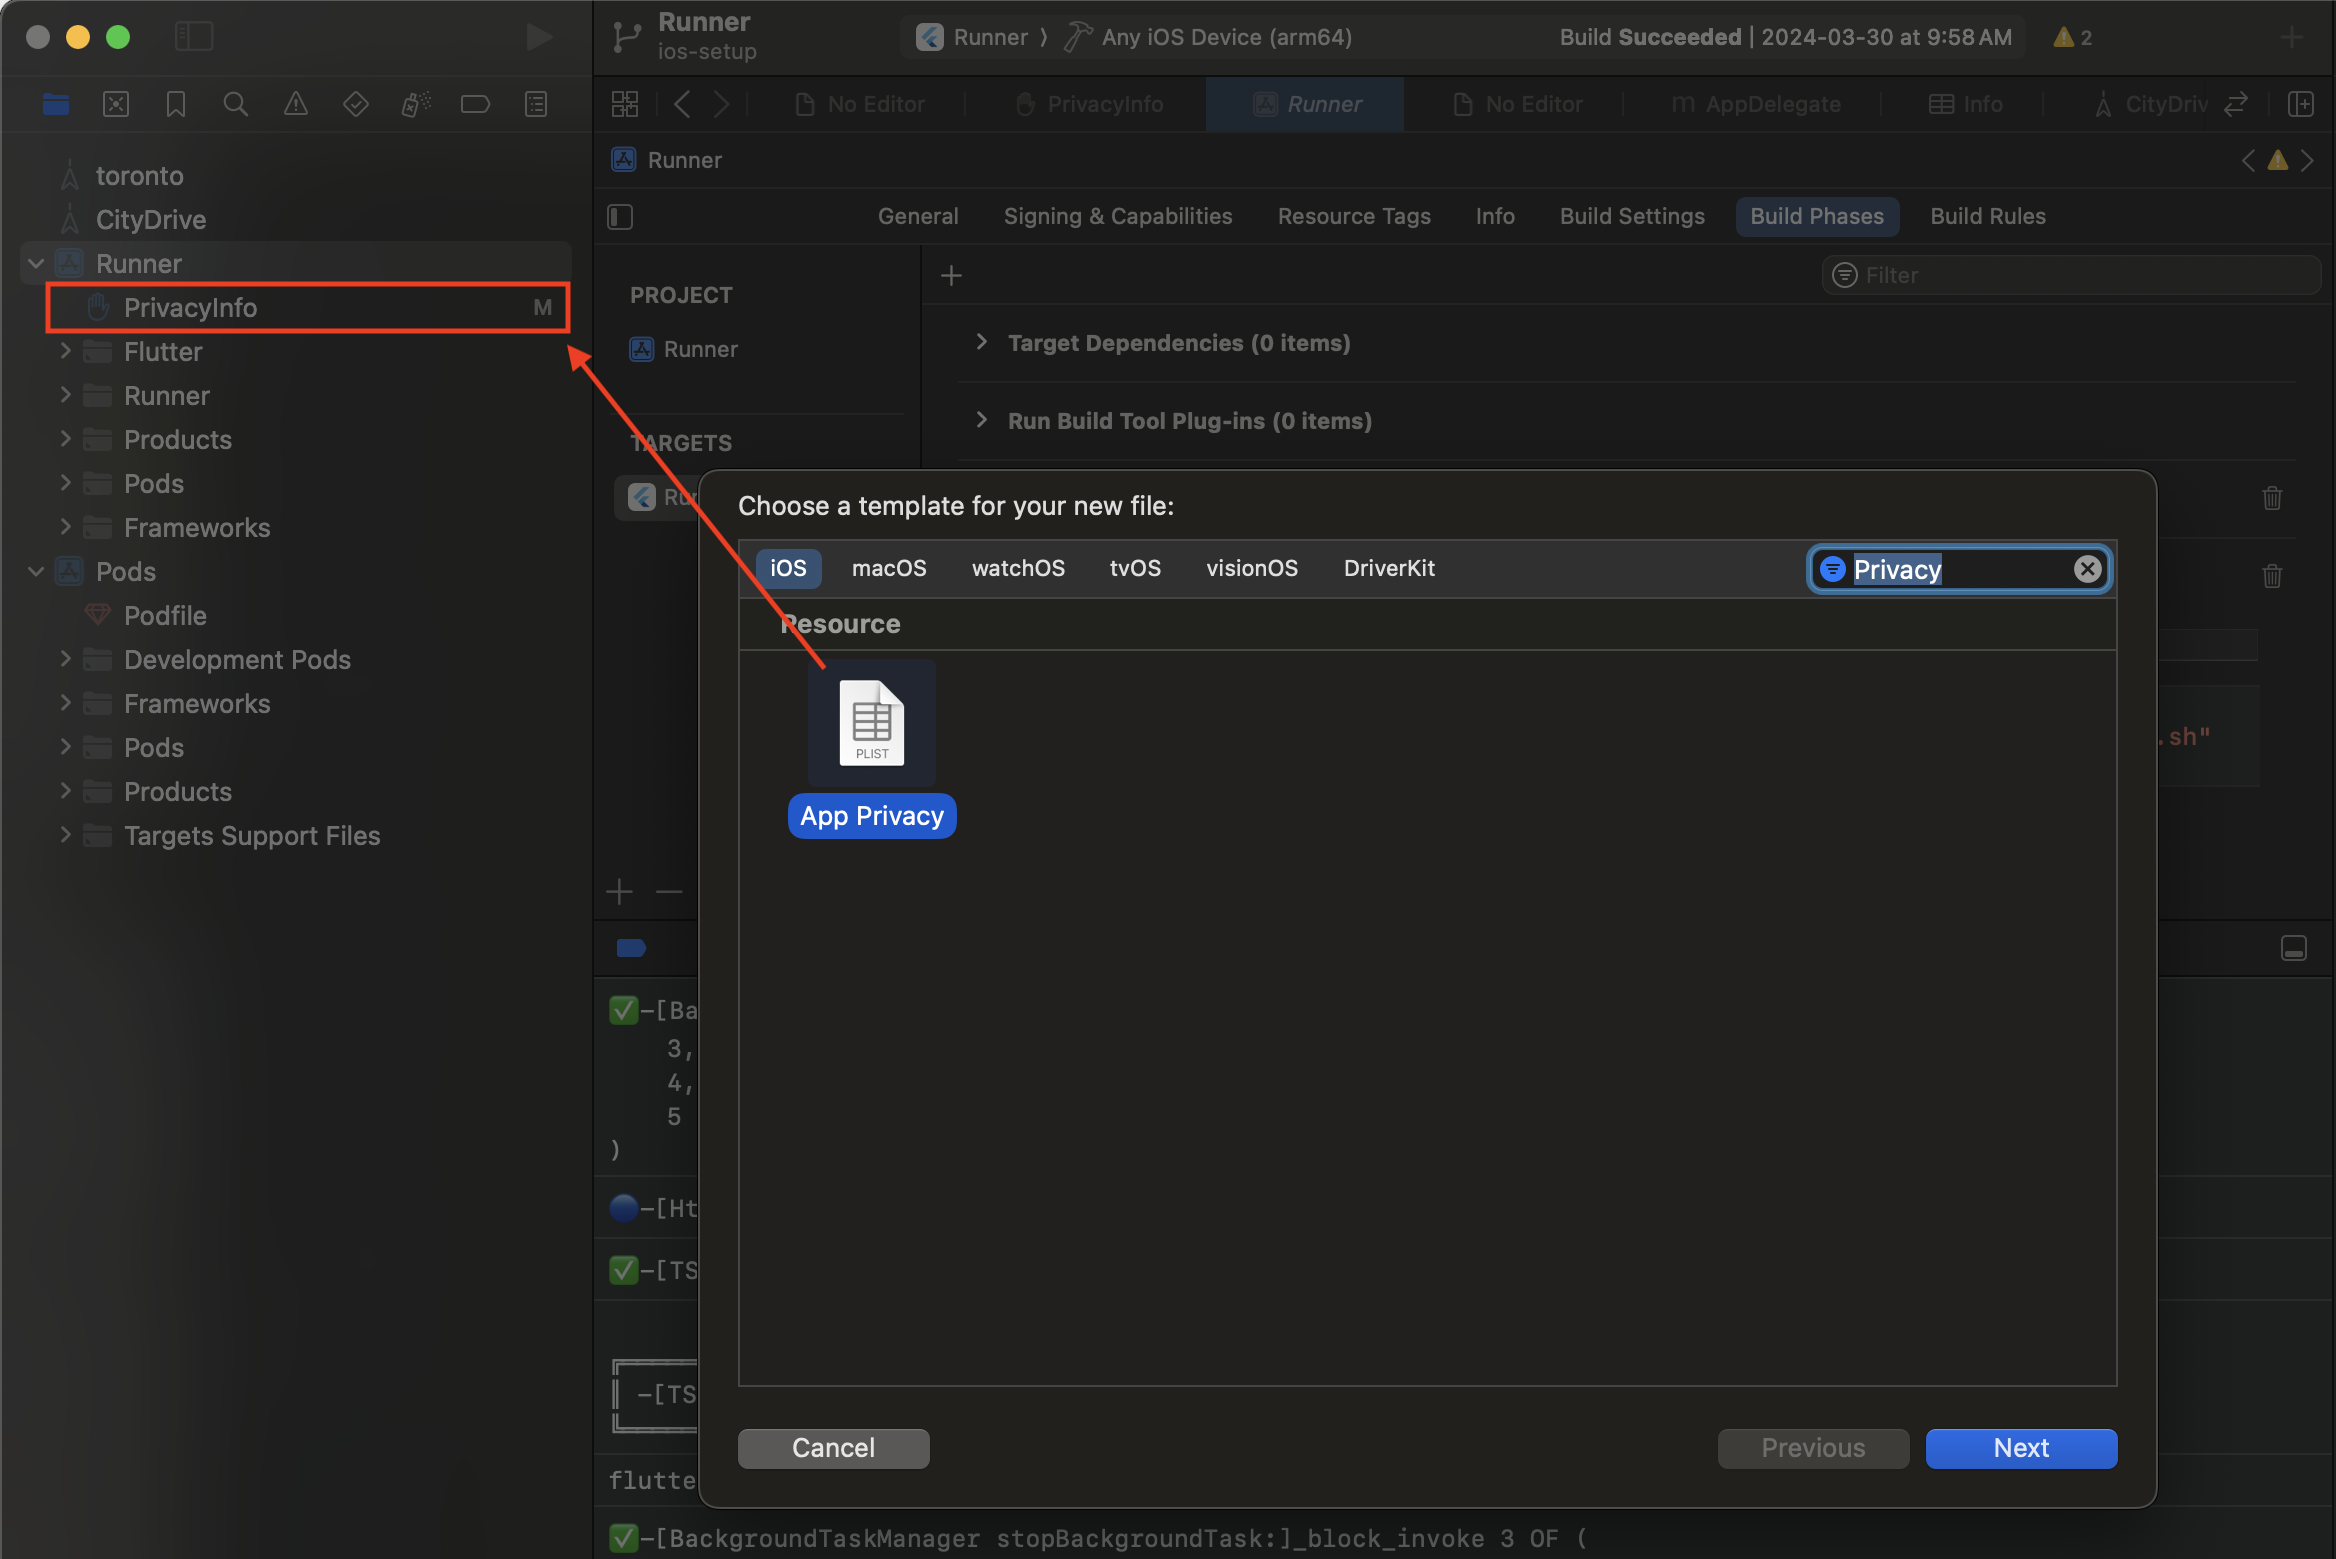
Task: Expand the Targets Support Files folder
Action: (x=65, y=836)
